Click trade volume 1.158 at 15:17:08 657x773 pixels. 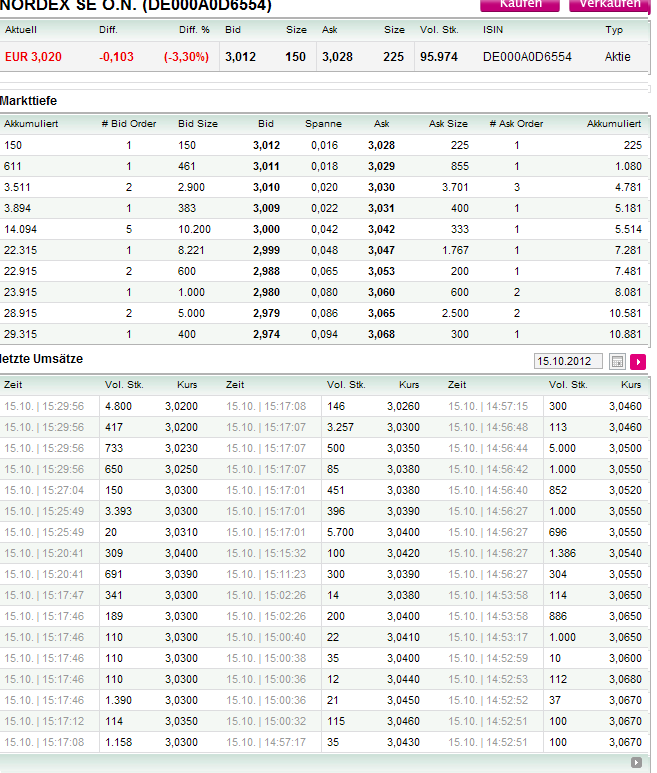[x=118, y=742]
